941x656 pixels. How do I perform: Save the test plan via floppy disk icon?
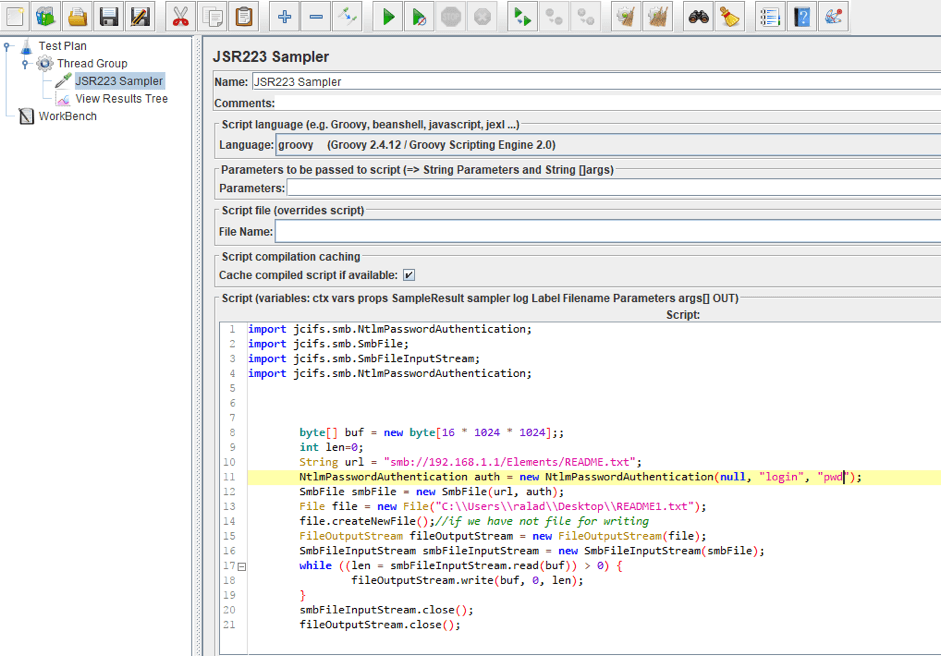tap(109, 16)
